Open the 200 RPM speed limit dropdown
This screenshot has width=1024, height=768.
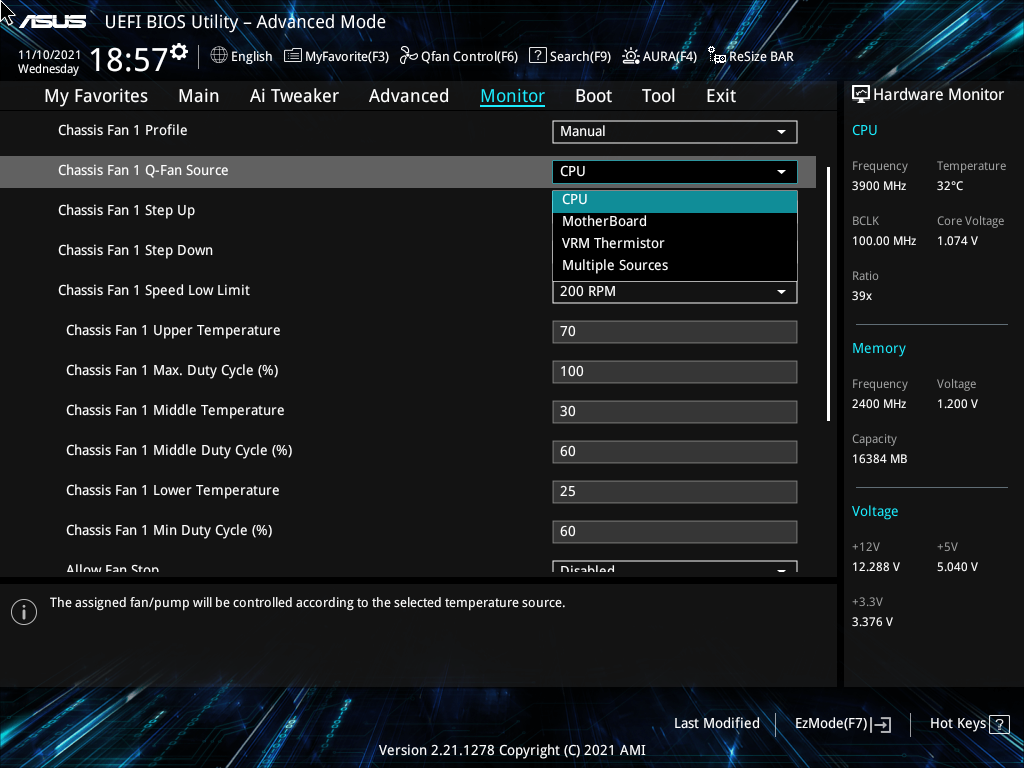pyautogui.click(x=675, y=291)
